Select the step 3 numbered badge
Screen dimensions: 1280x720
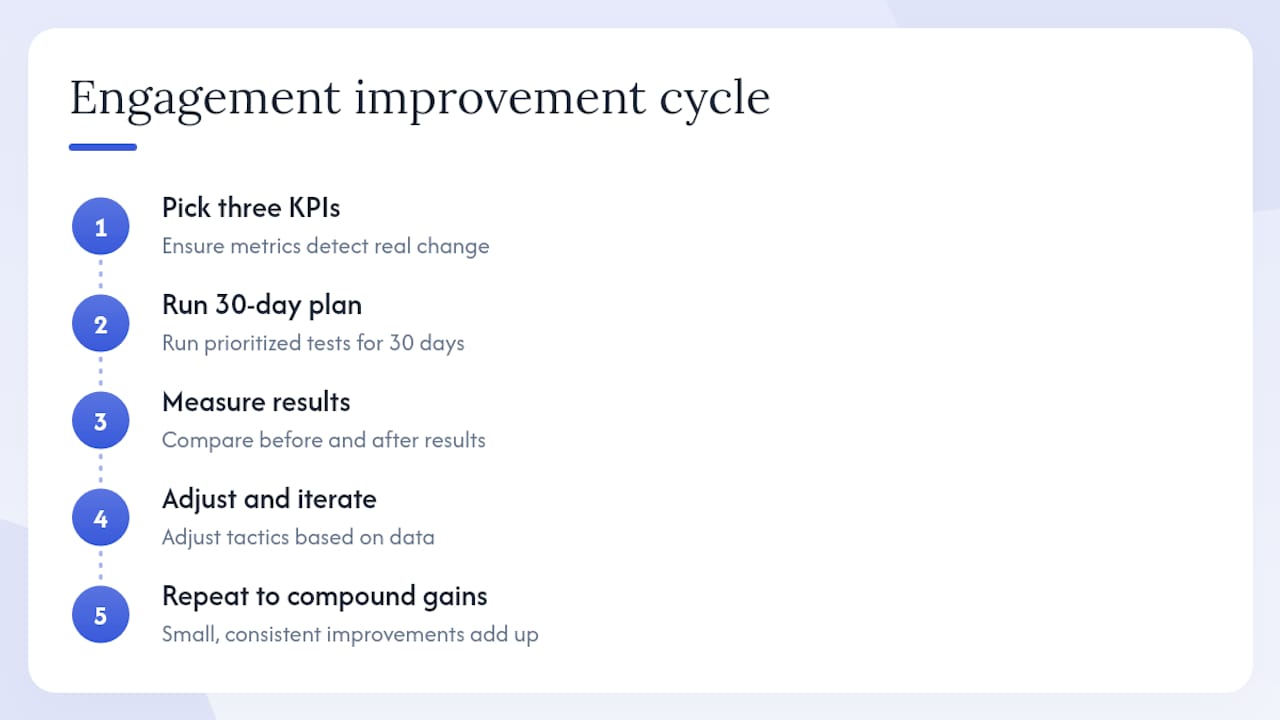pos(100,421)
